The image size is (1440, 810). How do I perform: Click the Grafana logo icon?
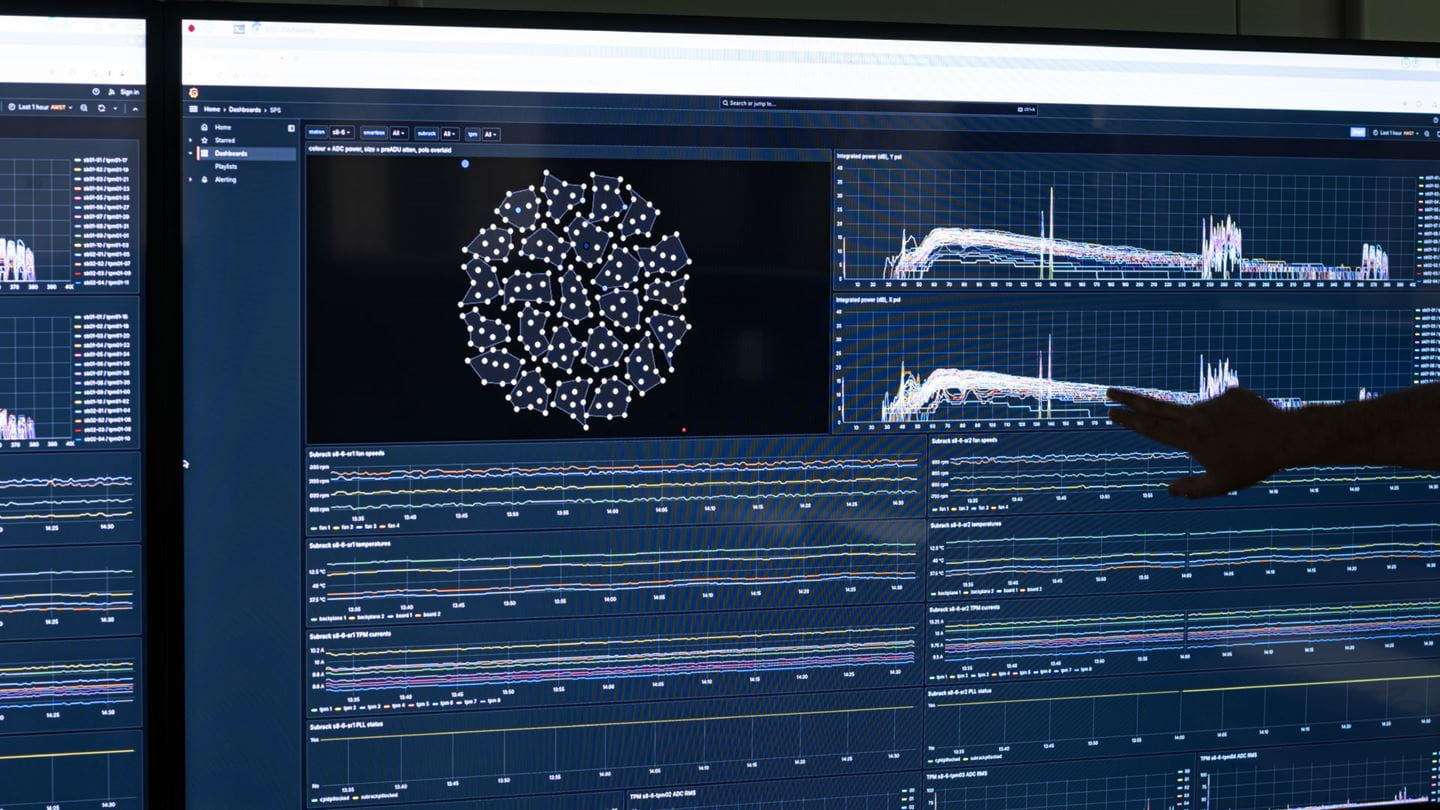(193, 93)
